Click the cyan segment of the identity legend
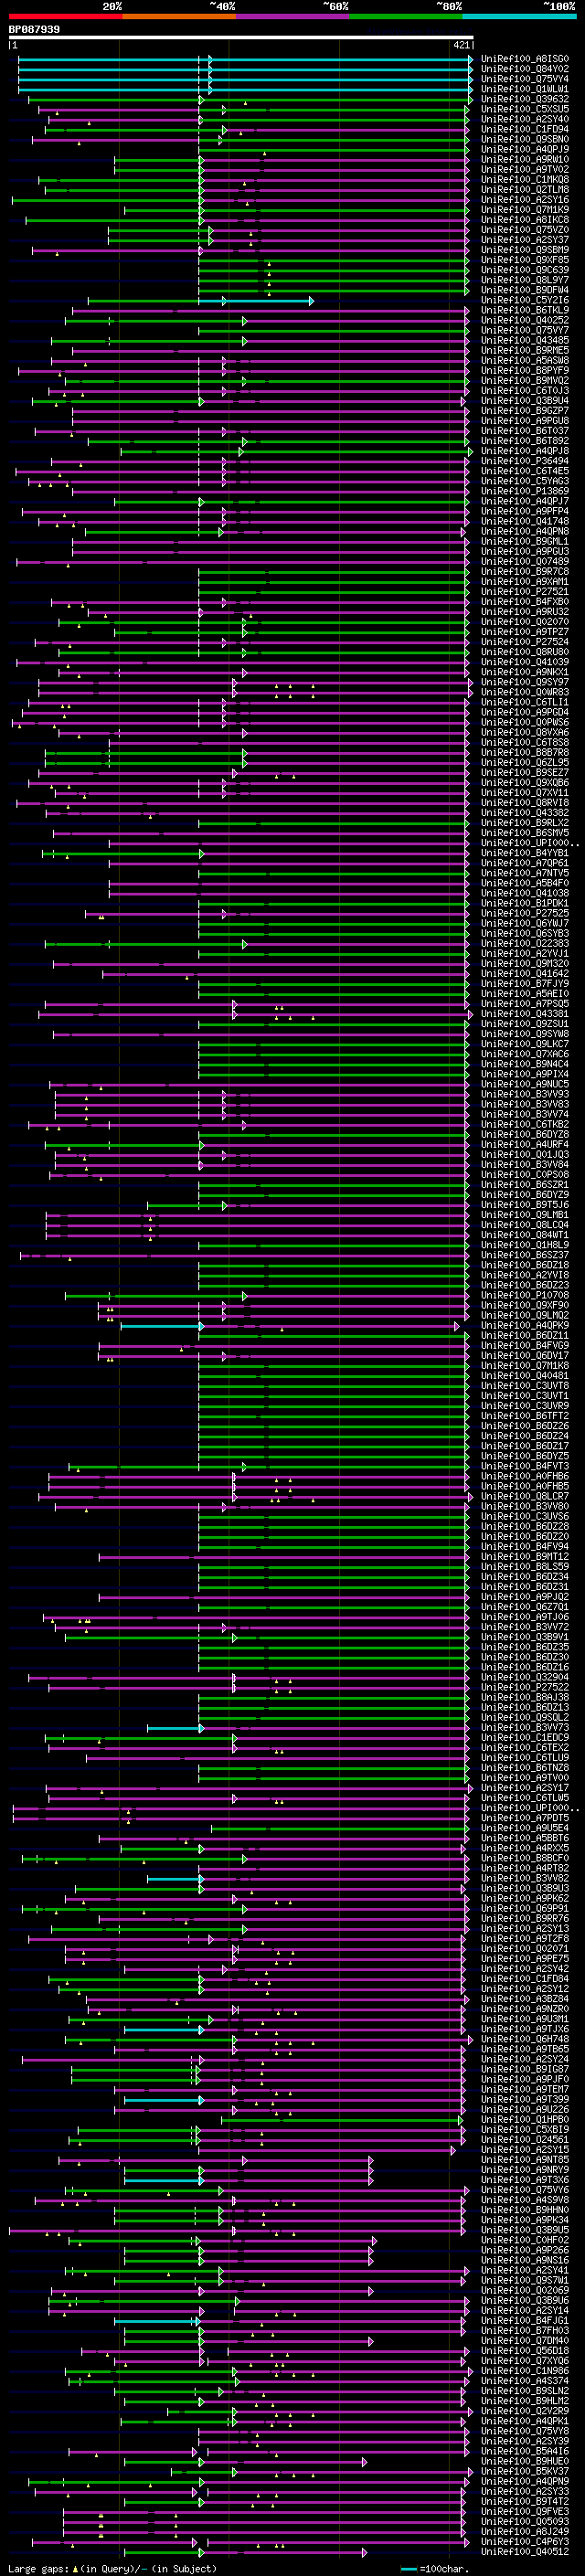The width and height of the screenshot is (585, 2576). click(x=519, y=17)
